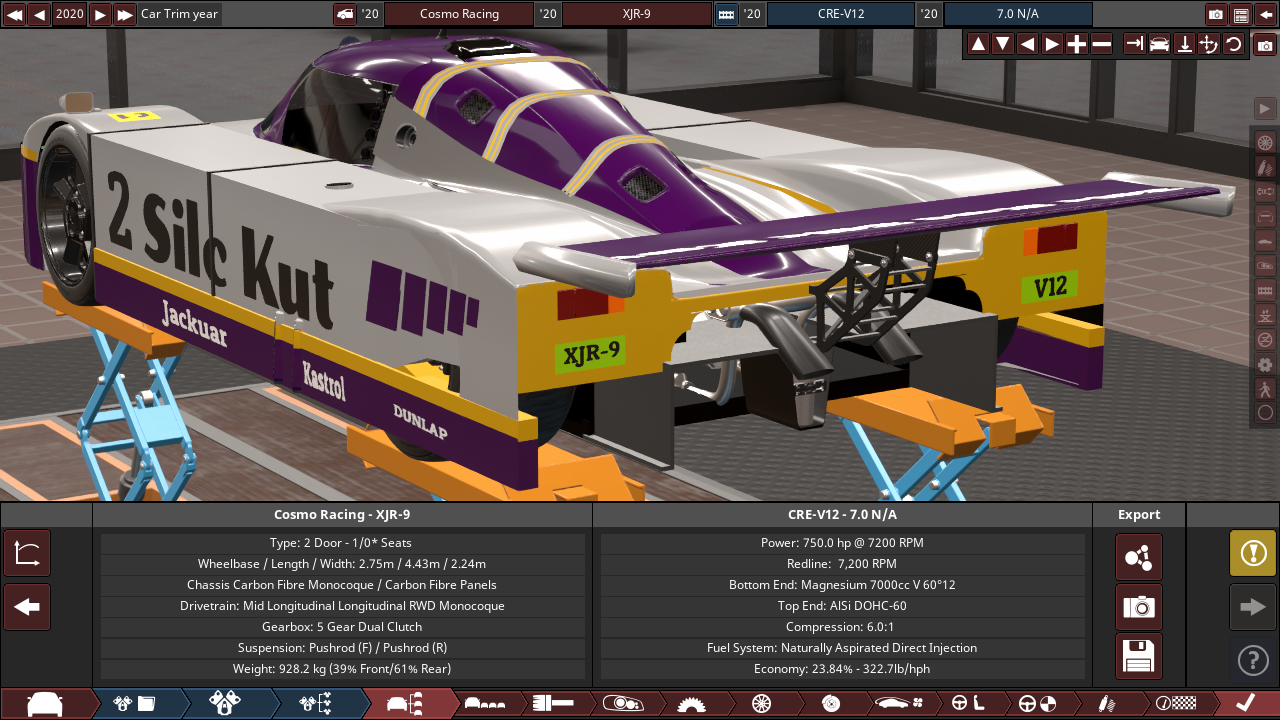Image resolution: width=1280 pixels, height=720 pixels.
Task: Open the detail list icon in the top bar
Action: pos(1241,14)
